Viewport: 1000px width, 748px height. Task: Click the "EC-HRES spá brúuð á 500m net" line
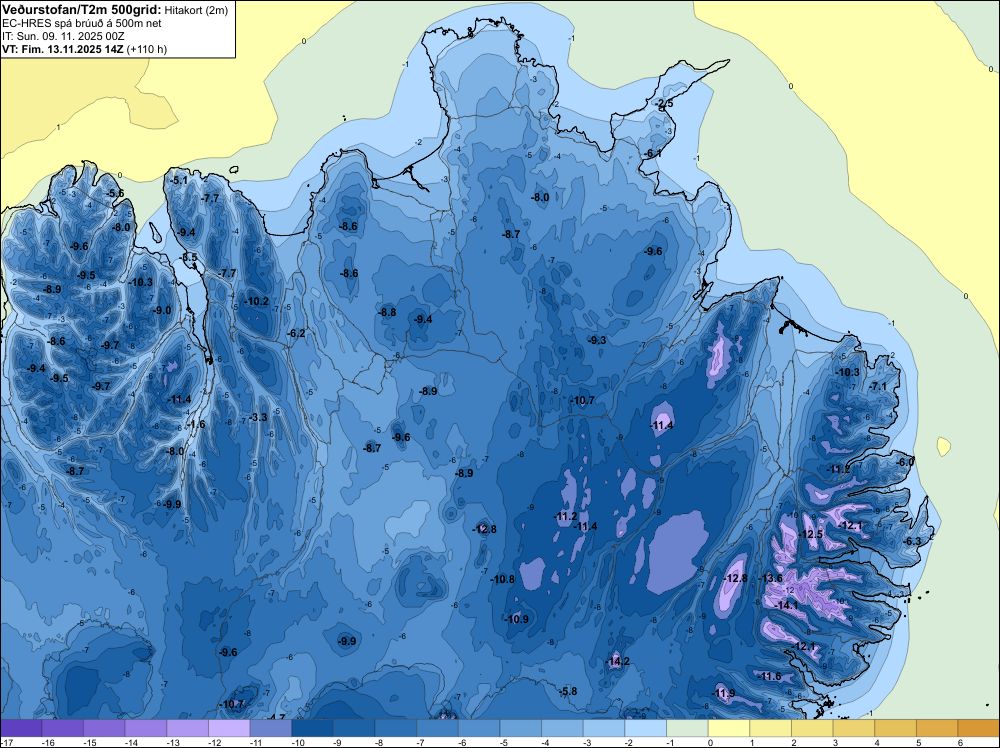[82, 24]
